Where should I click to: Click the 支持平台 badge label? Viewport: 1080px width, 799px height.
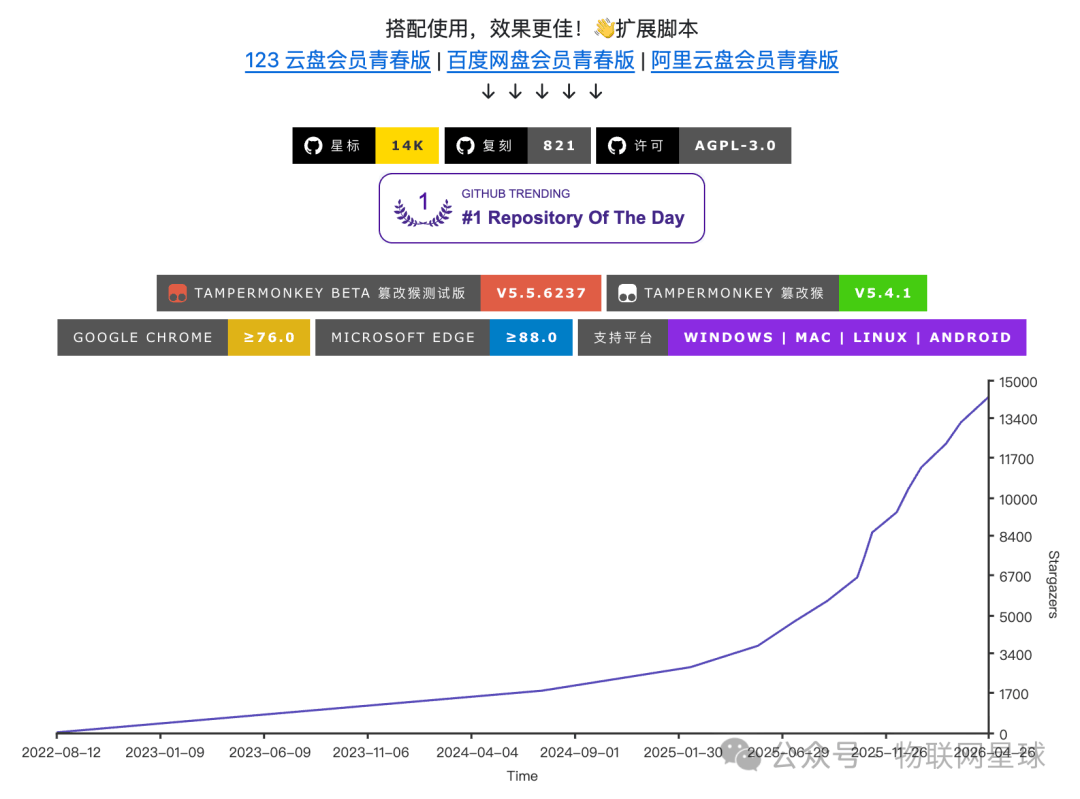623,338
